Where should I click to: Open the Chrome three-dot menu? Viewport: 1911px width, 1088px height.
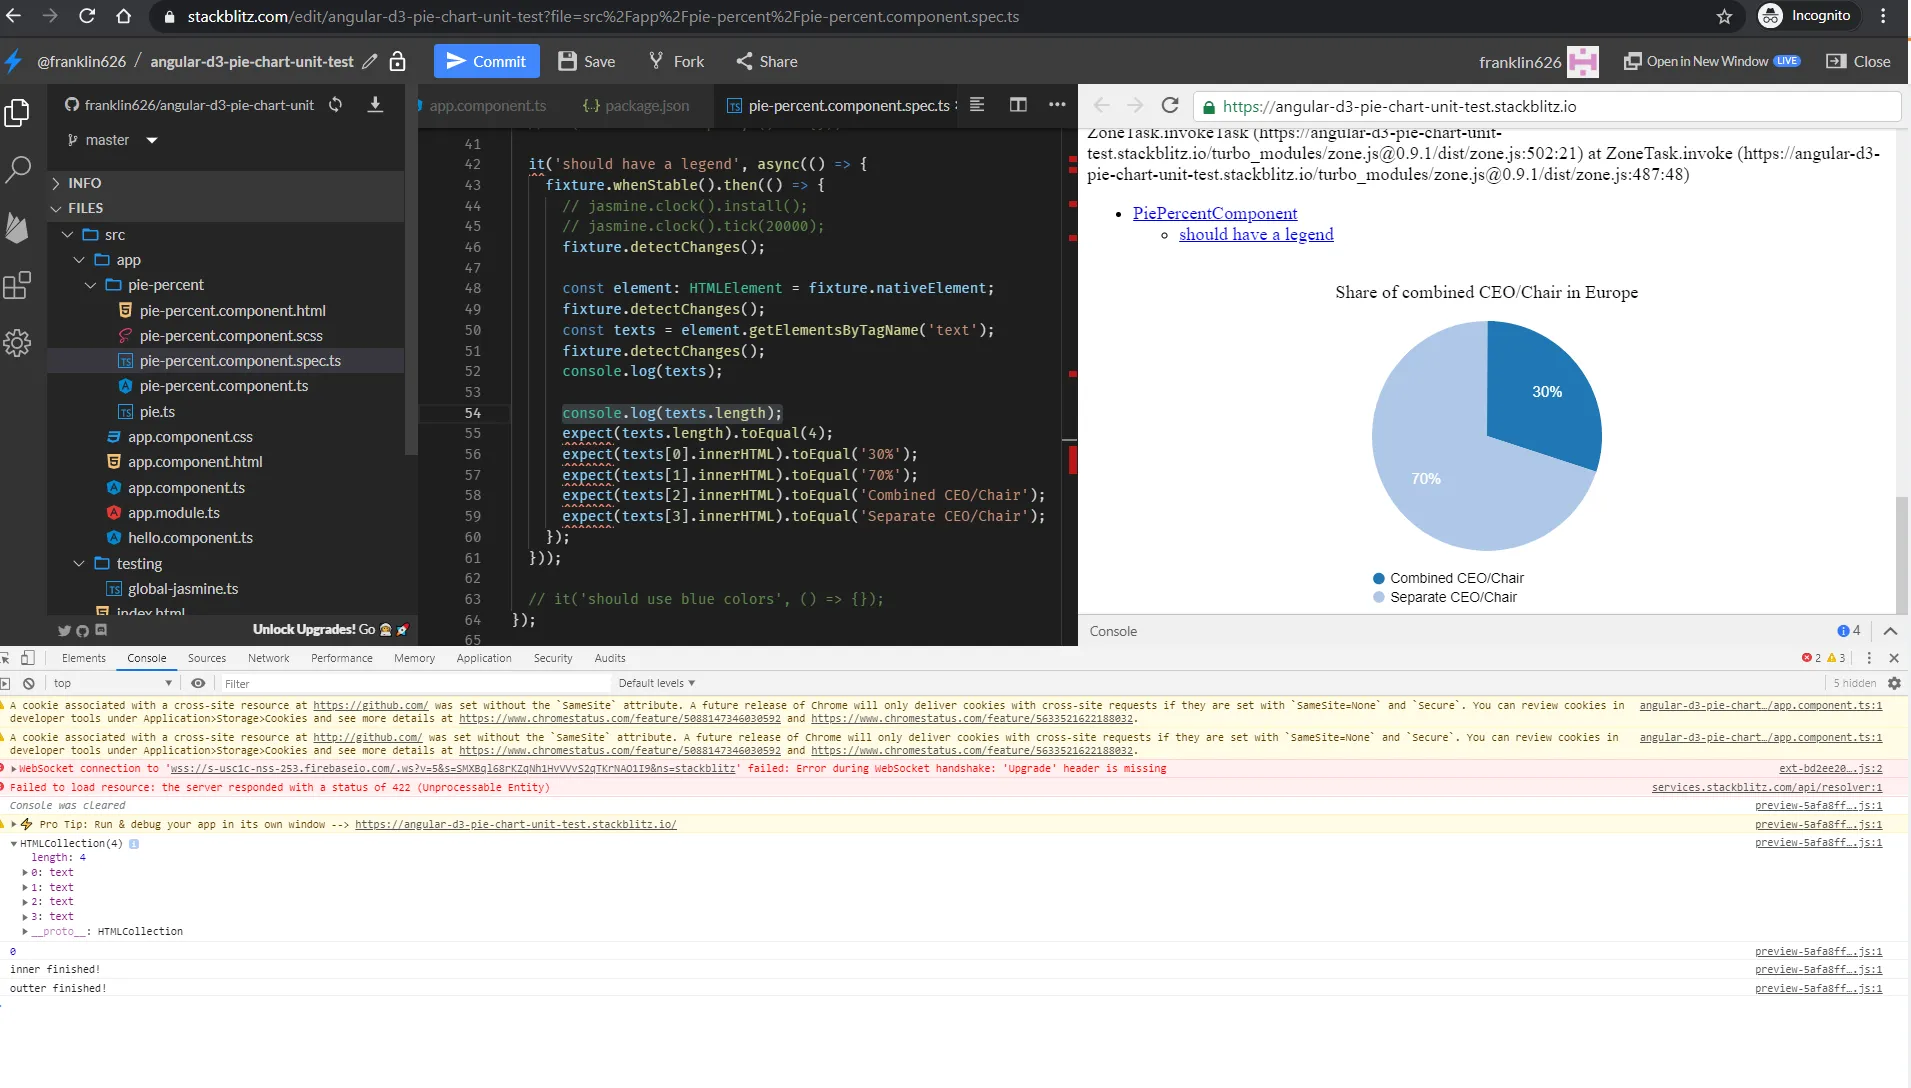click(1884, 17)
